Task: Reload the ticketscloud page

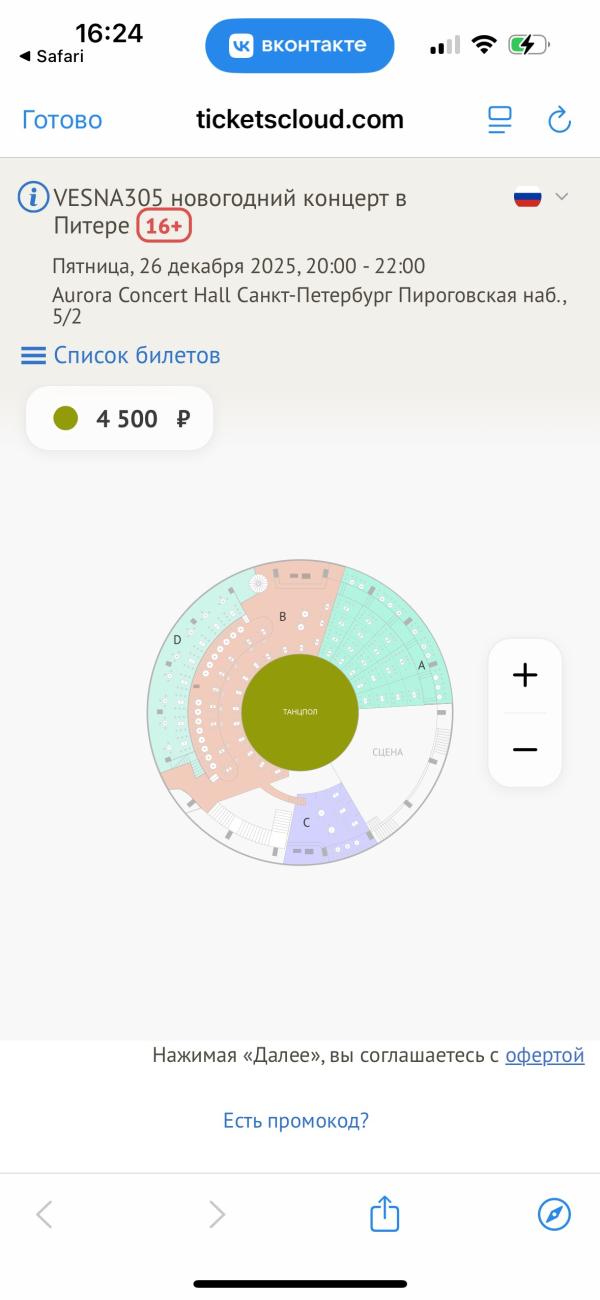Action: [x=559, y=120]
